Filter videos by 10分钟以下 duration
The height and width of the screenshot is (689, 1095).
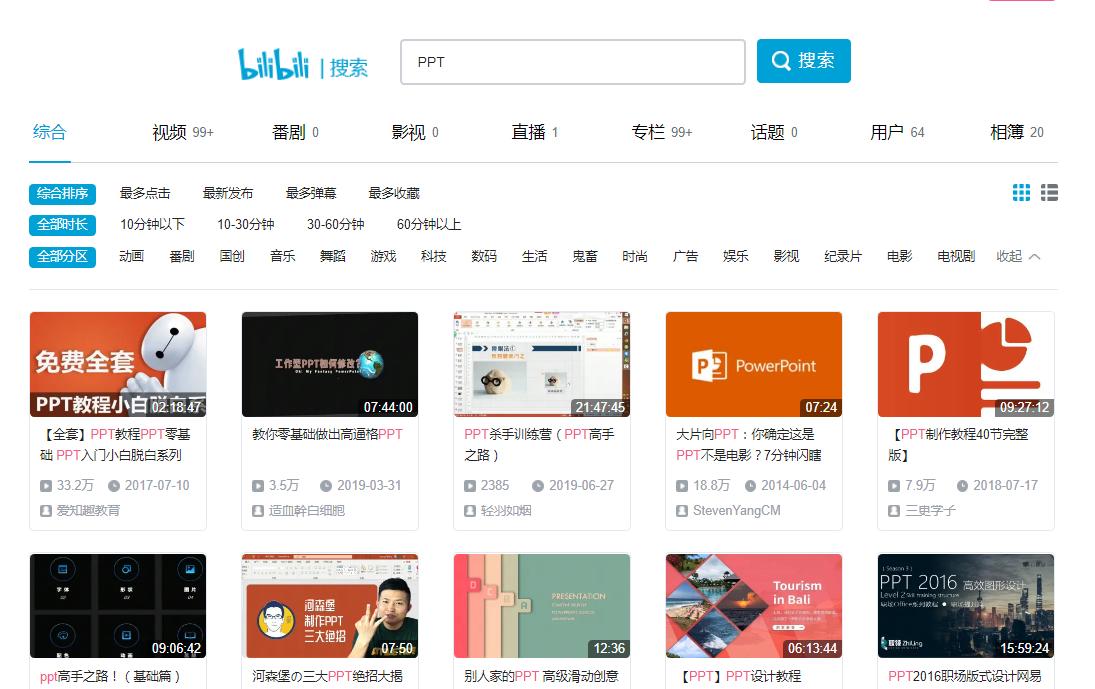(152, 224)
